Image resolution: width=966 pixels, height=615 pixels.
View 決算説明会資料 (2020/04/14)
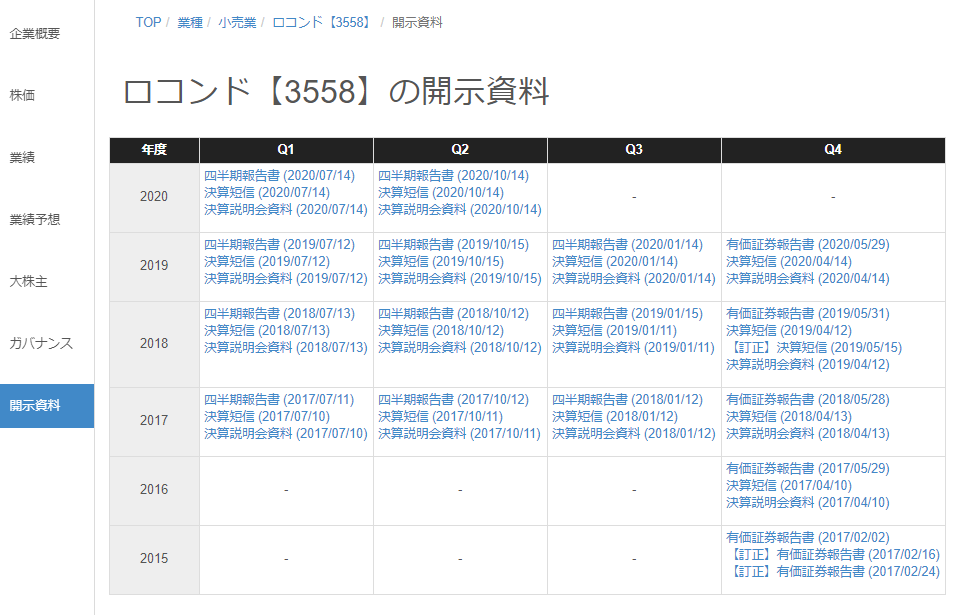click(808, 279)
